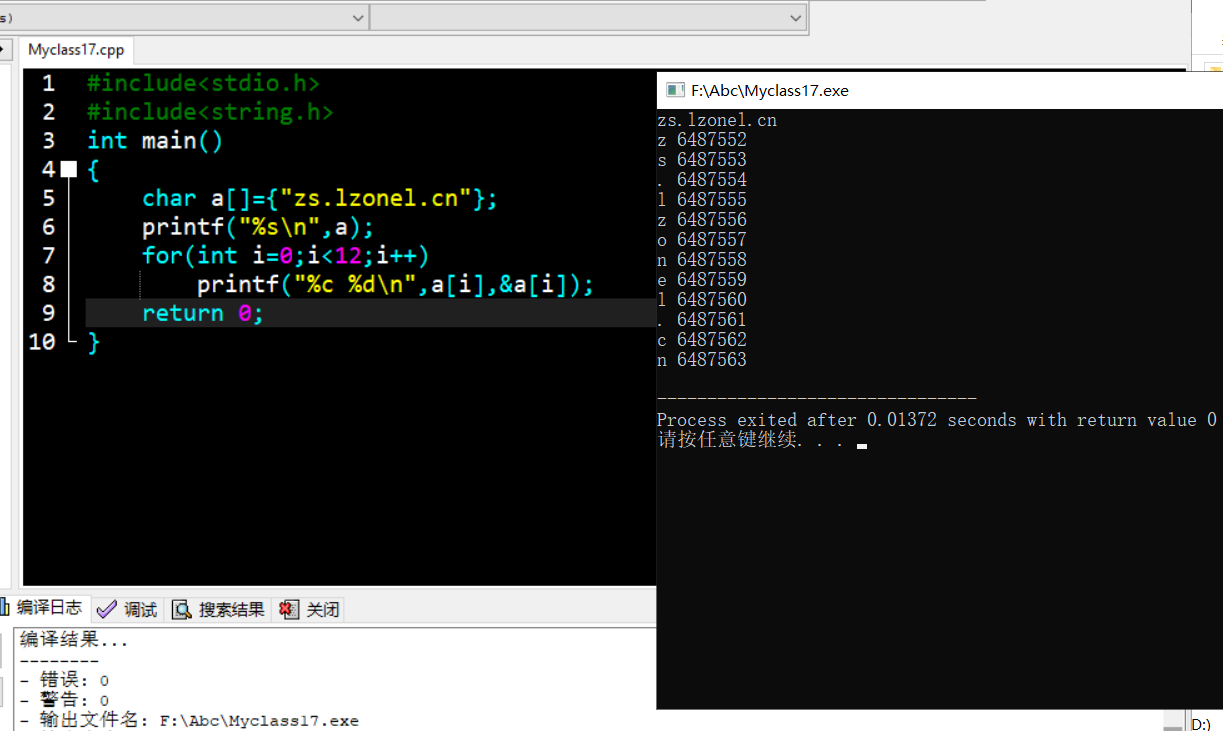Click the Myclass17.exe console window icon
Screen dimensions: 1223x731
point(675,90)
